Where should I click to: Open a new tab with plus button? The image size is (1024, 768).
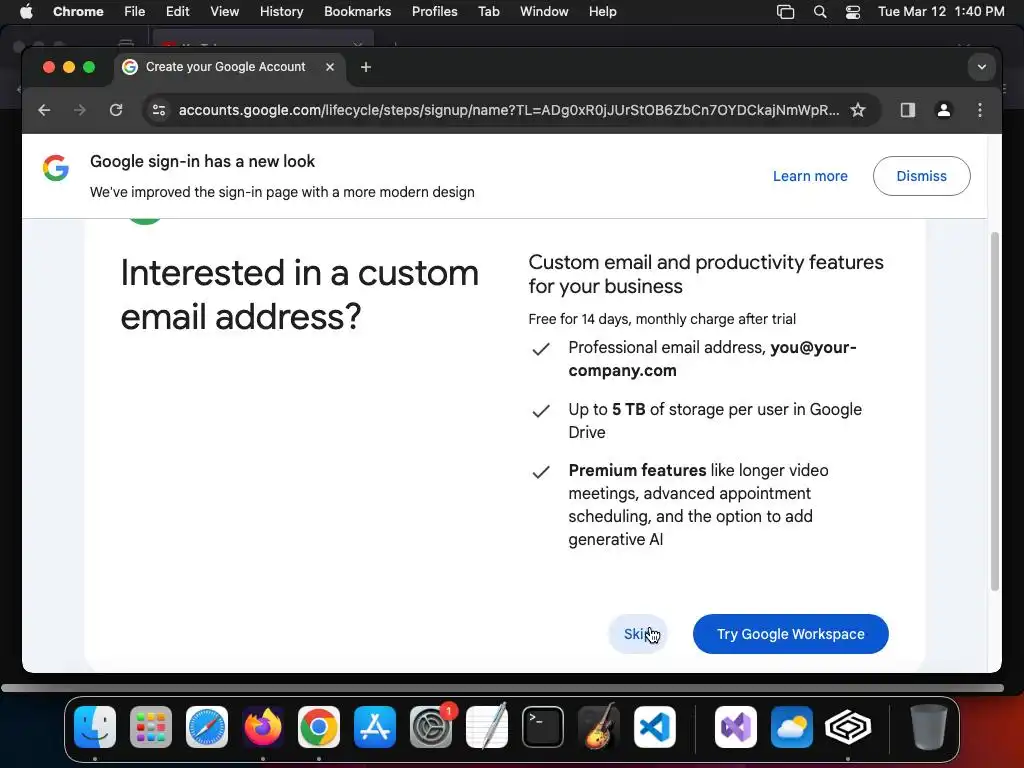(x=366, y=67)
